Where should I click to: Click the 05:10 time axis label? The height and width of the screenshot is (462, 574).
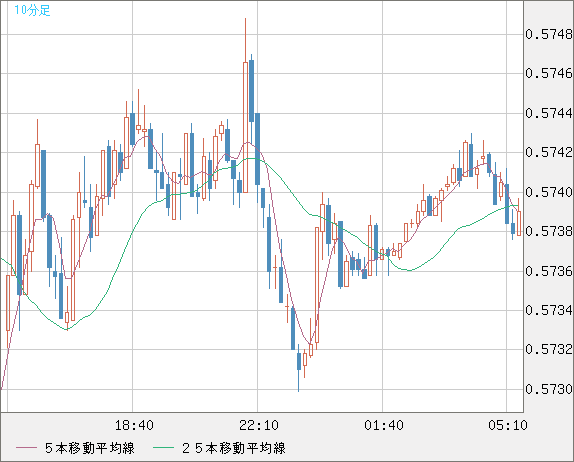508,425
